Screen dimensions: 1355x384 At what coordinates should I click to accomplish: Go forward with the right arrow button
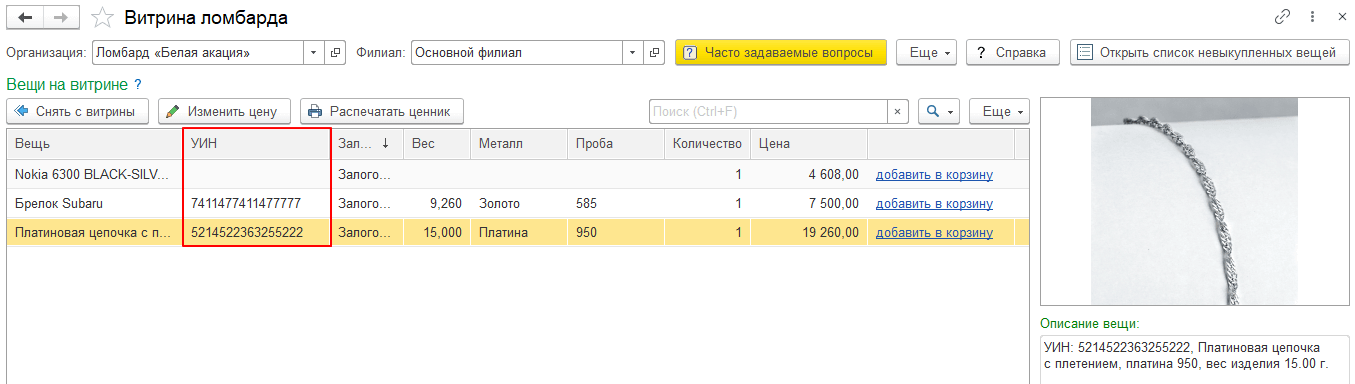coord(62,17)
